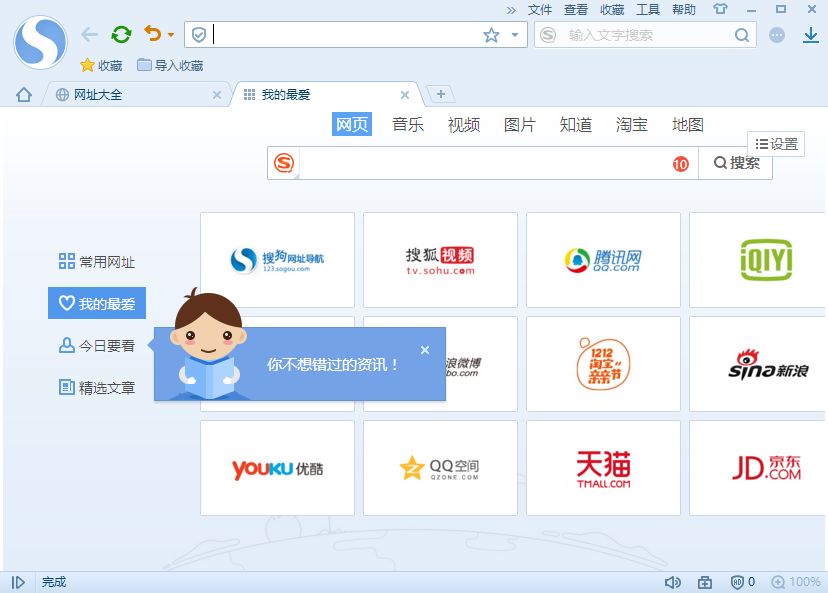The image size is (828, 593).
Task: Click the home icon
Action: [x=22, y=94]
